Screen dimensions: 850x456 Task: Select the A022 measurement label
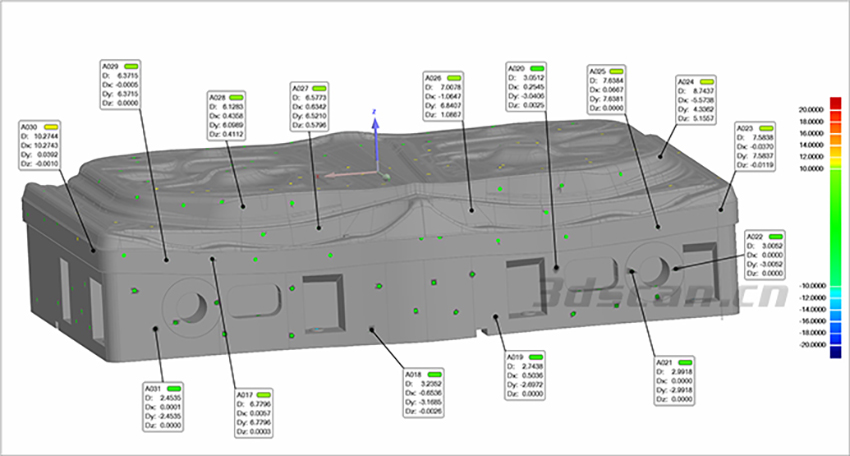(x=775, y=254)
